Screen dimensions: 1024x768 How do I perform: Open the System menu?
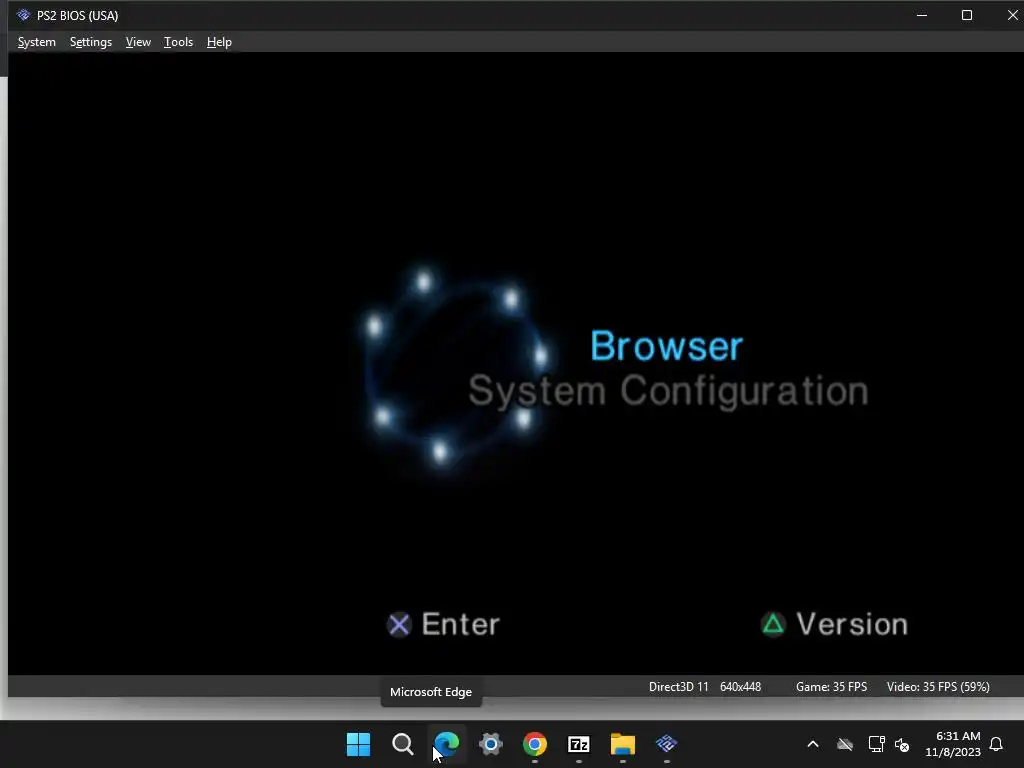pos(37,42)
